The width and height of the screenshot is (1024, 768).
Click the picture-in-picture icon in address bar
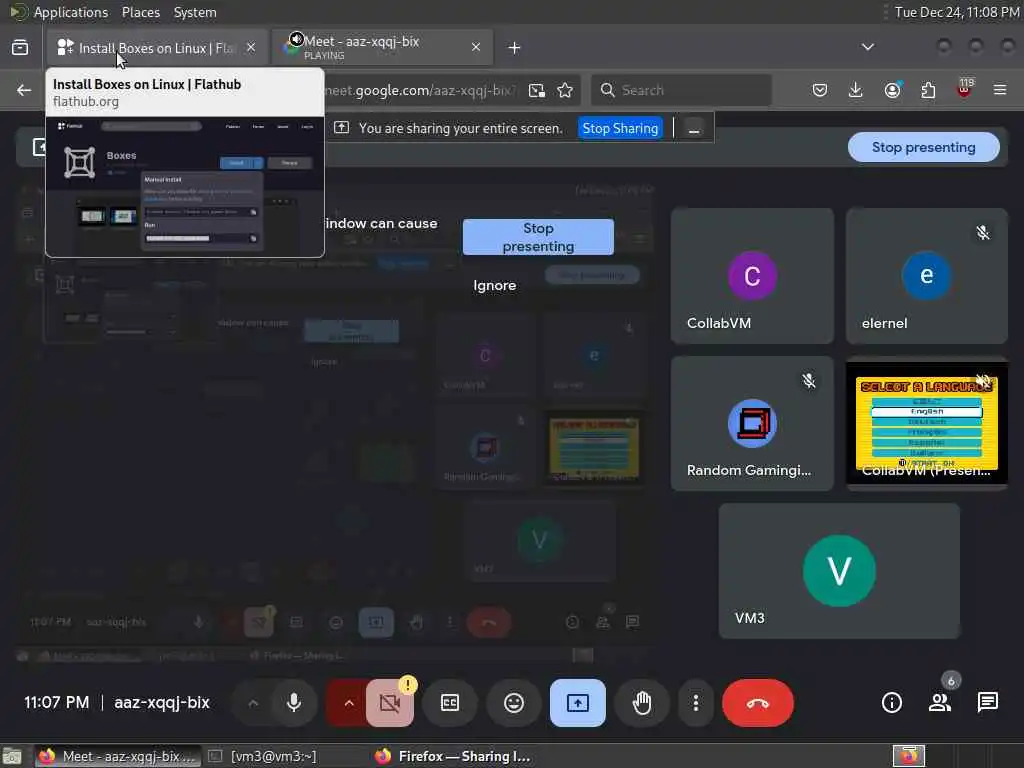point(537,90)
